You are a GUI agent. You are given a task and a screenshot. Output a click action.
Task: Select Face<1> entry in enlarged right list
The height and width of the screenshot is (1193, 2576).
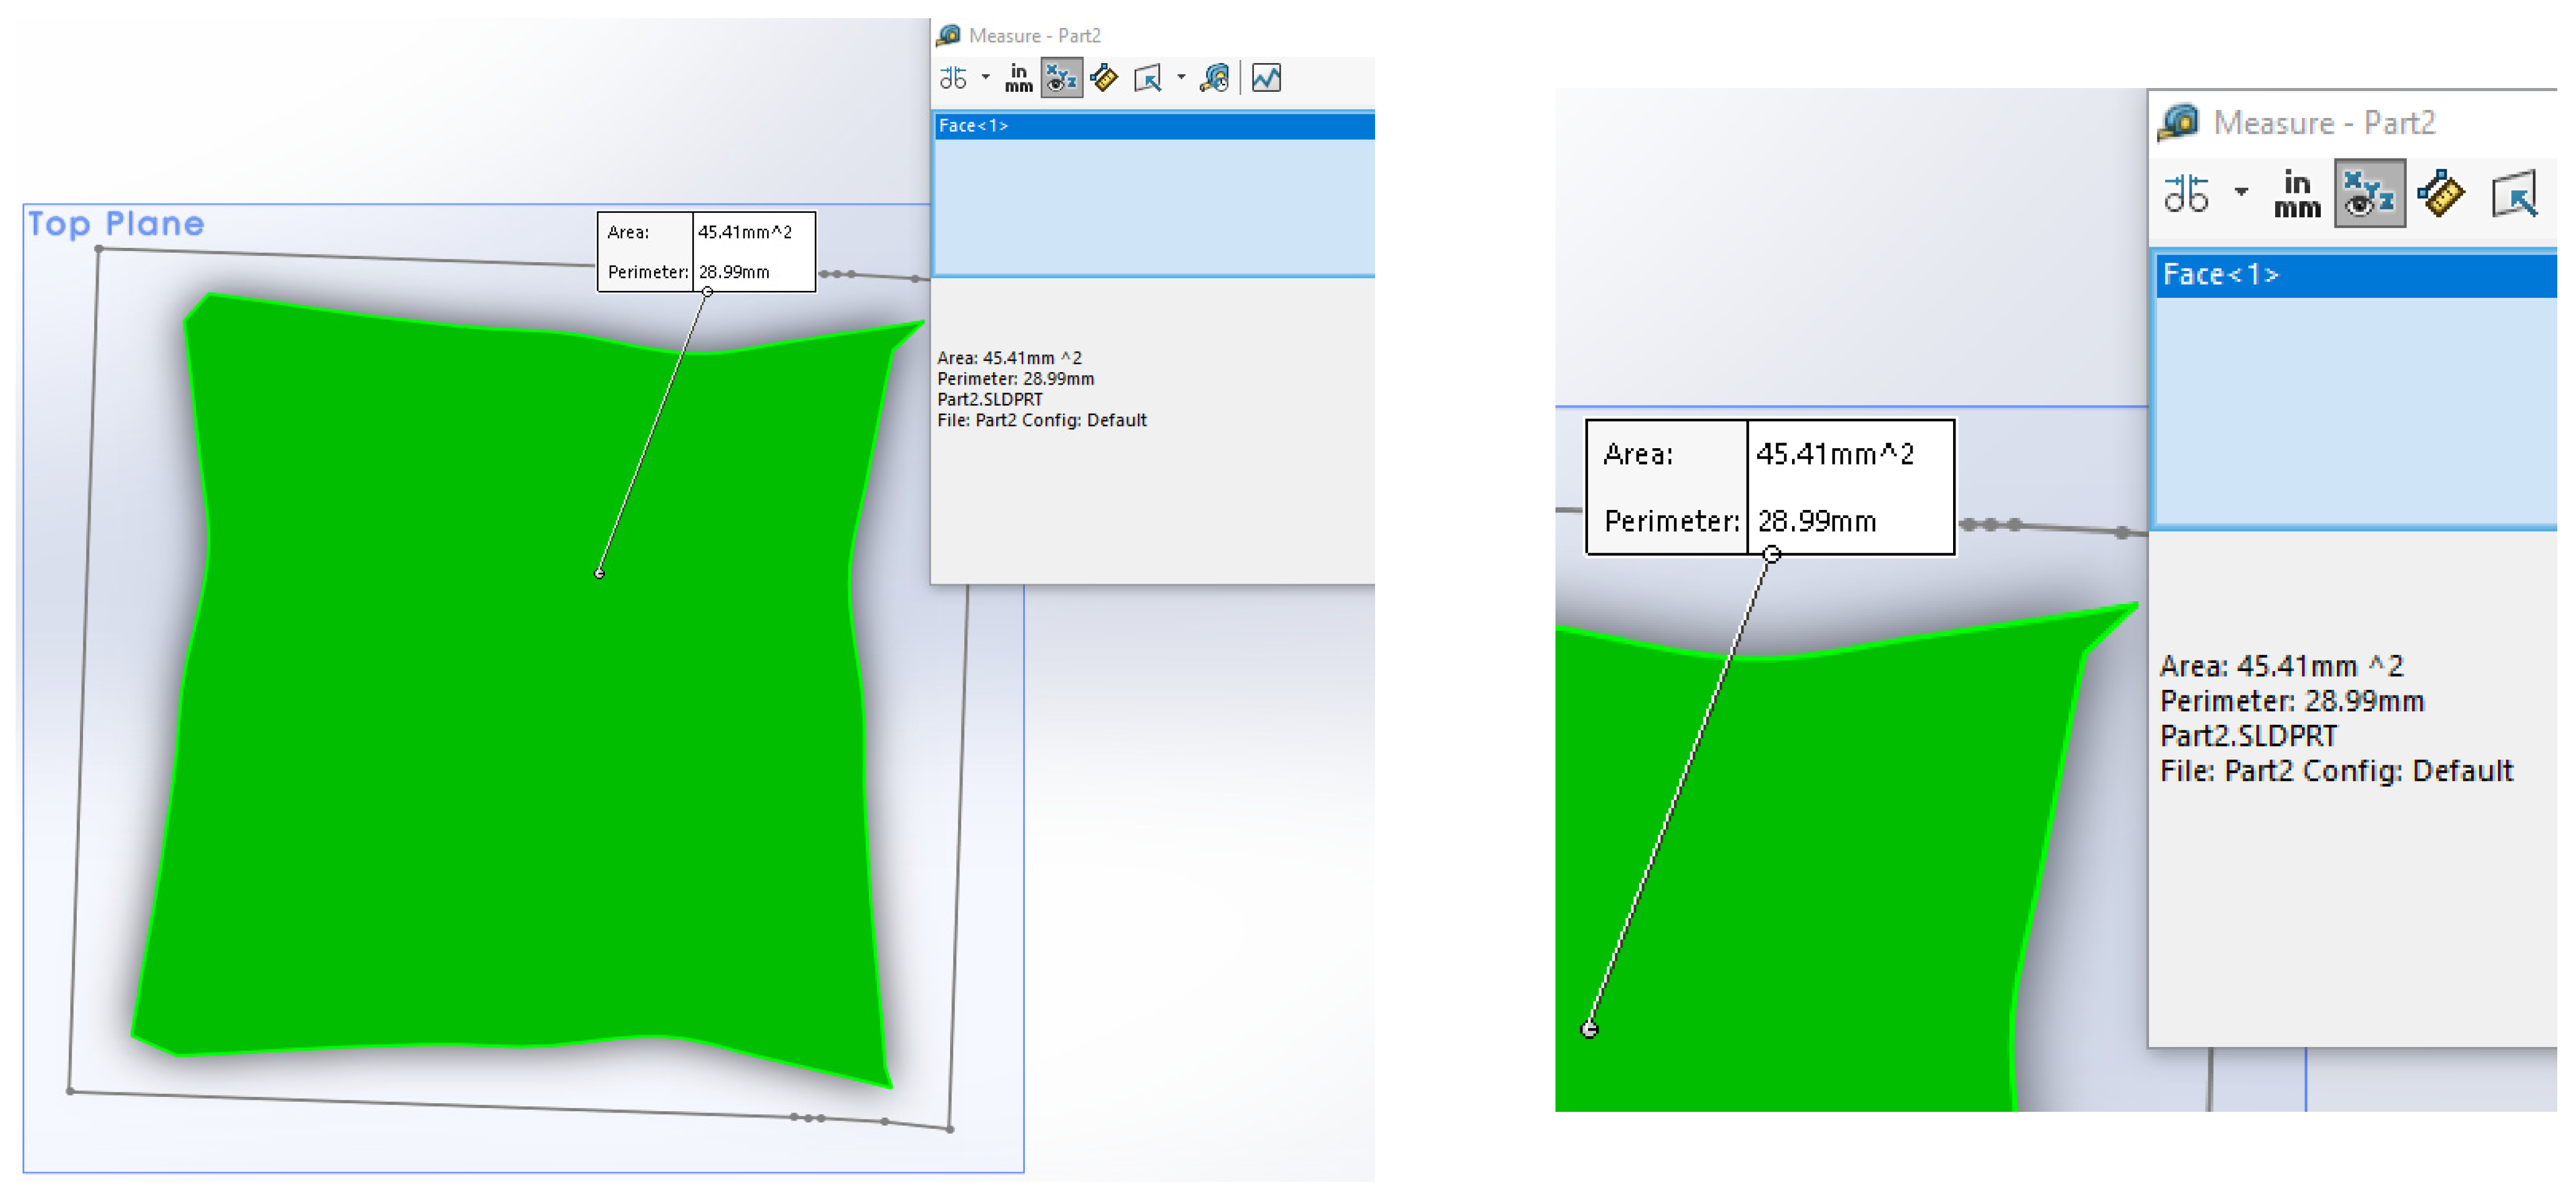click(x=2220, y=274)
